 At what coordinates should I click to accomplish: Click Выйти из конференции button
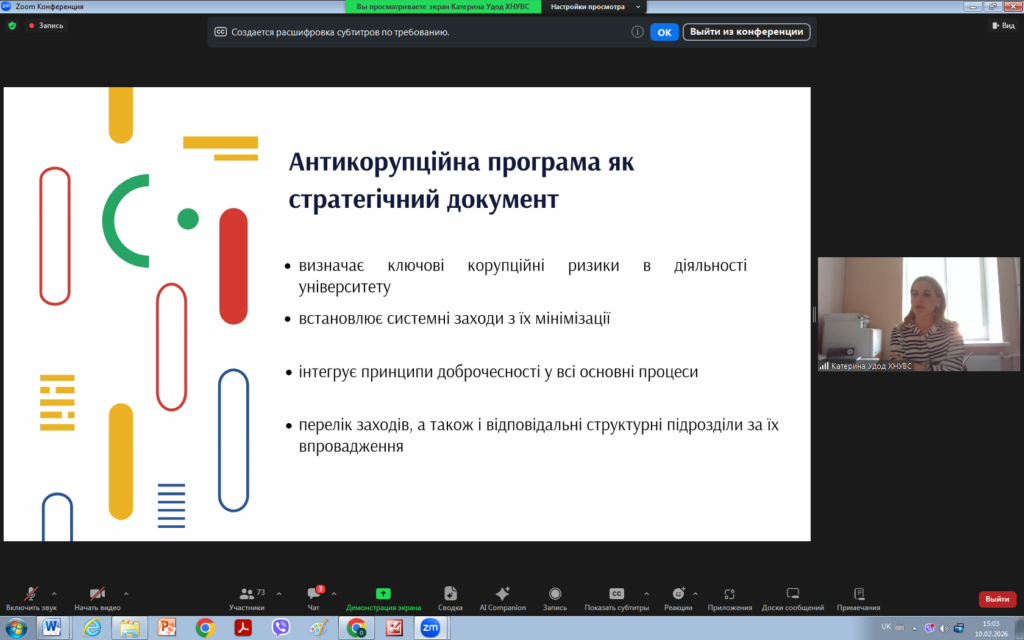[746, 32]
